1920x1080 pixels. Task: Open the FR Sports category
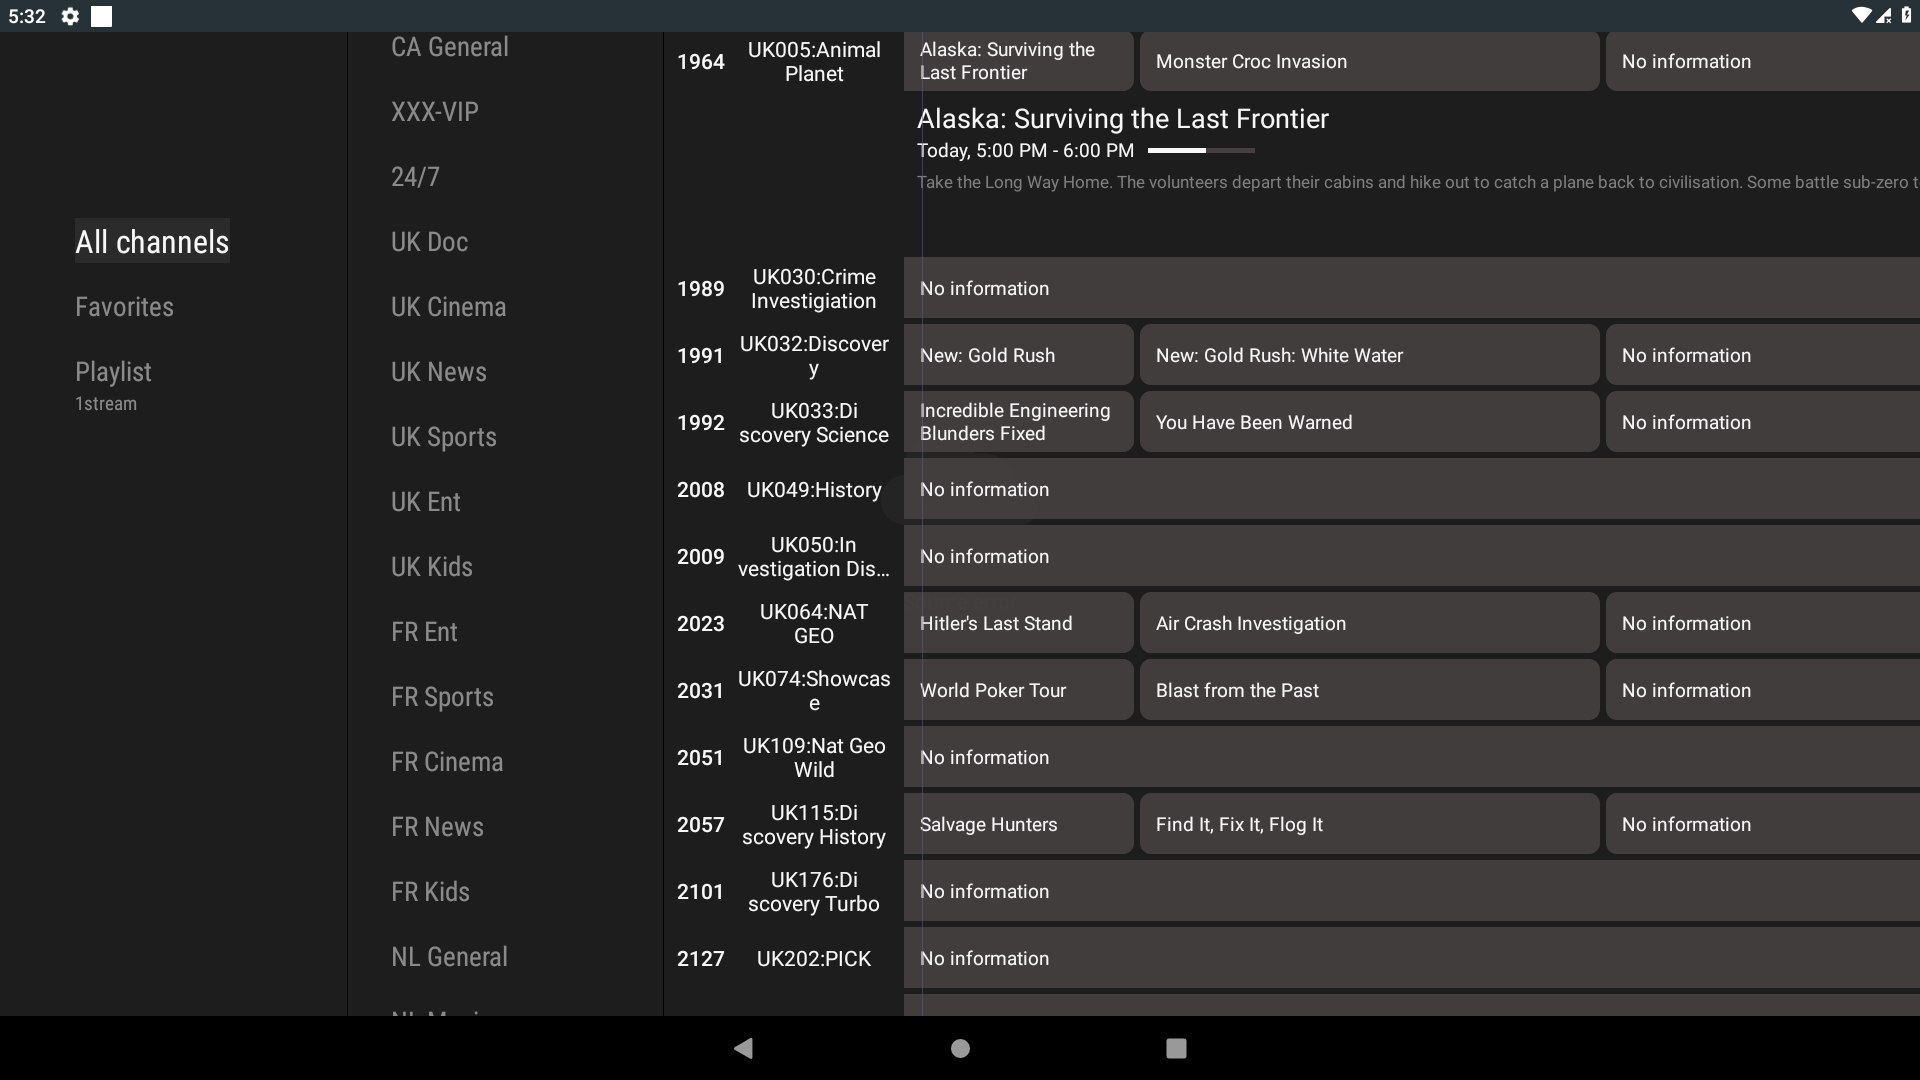pos(442,696)
